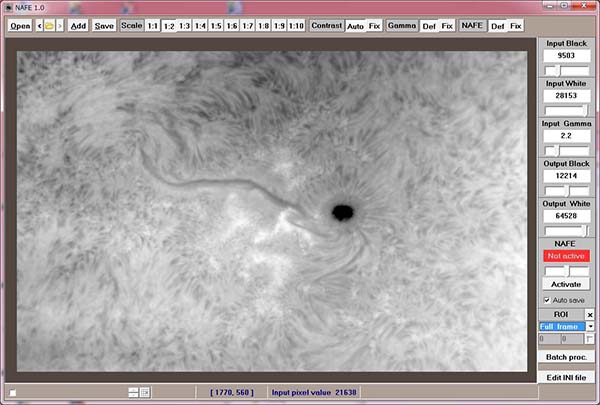Toggle the Auto save checkbox
This screenshot has width=600, height=405.
click(x=547, y=300)
